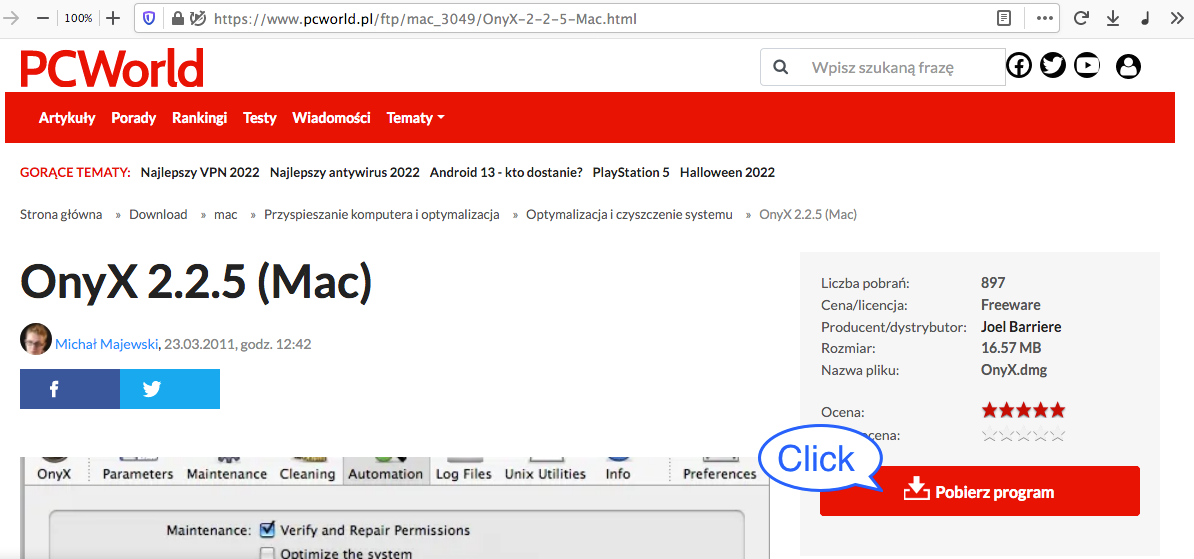
Task: Share the article on Facebook
Action: (x=70, y=389)
